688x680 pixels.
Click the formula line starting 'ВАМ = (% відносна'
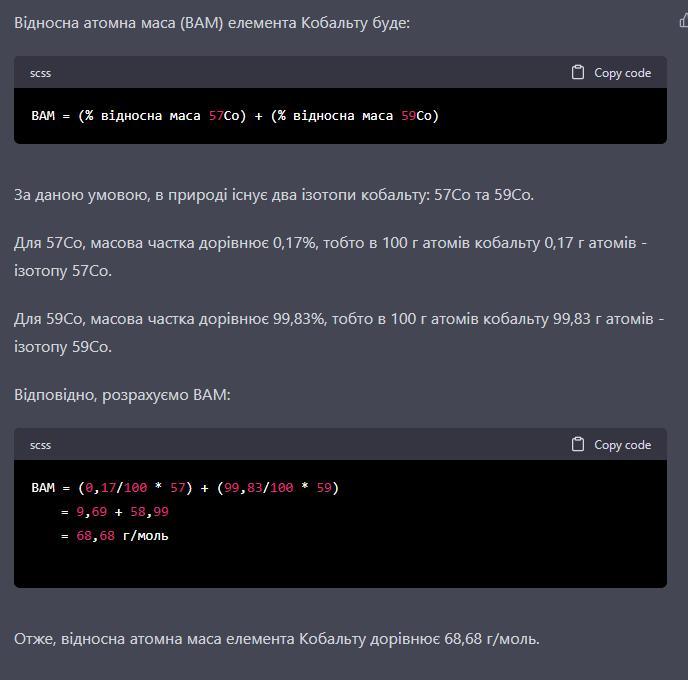pos(235,115)
